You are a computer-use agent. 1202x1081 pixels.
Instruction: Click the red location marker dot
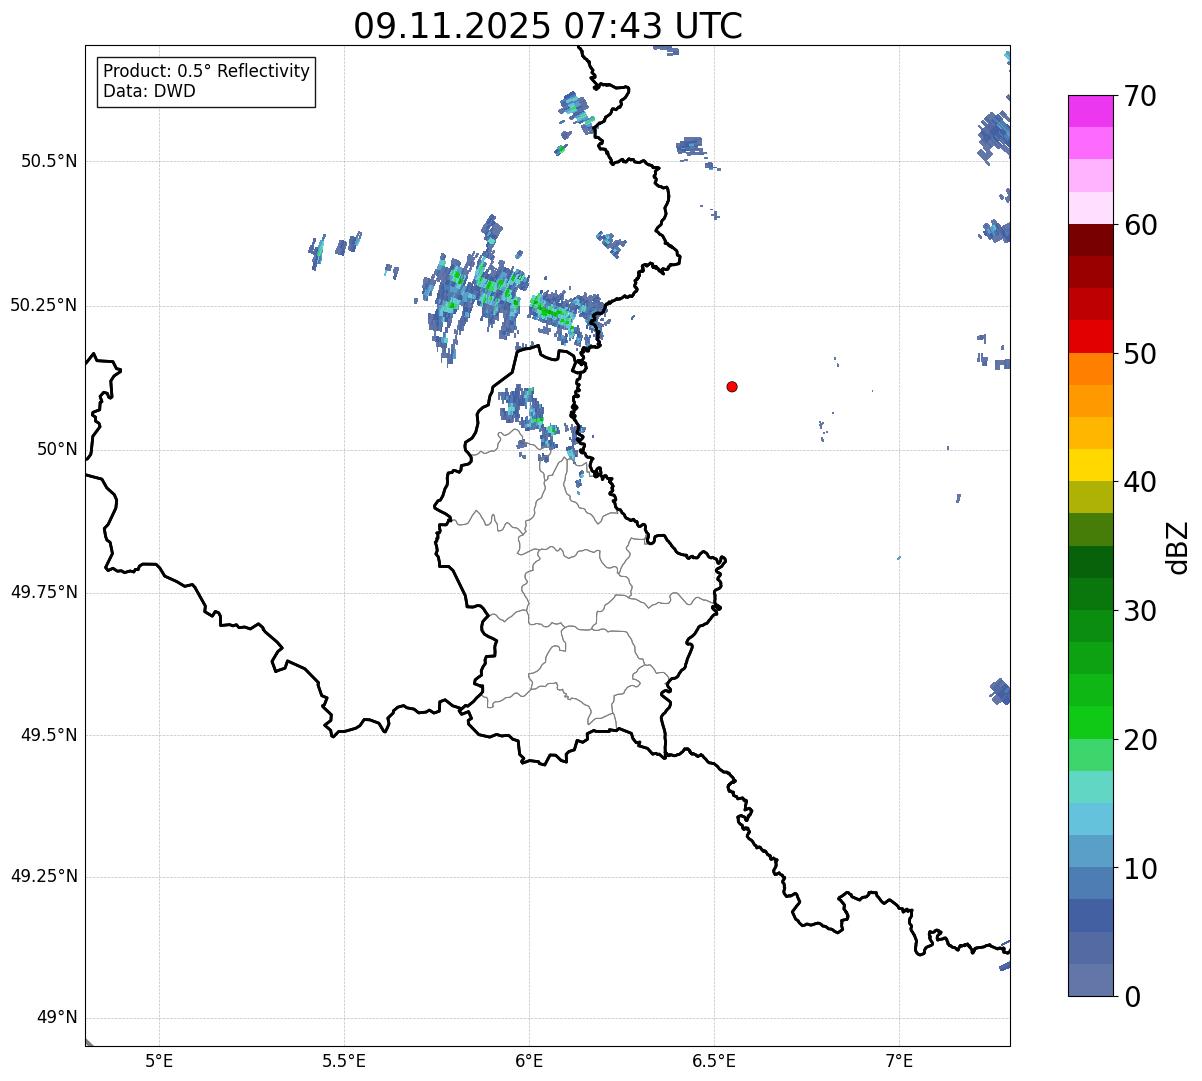732,386
